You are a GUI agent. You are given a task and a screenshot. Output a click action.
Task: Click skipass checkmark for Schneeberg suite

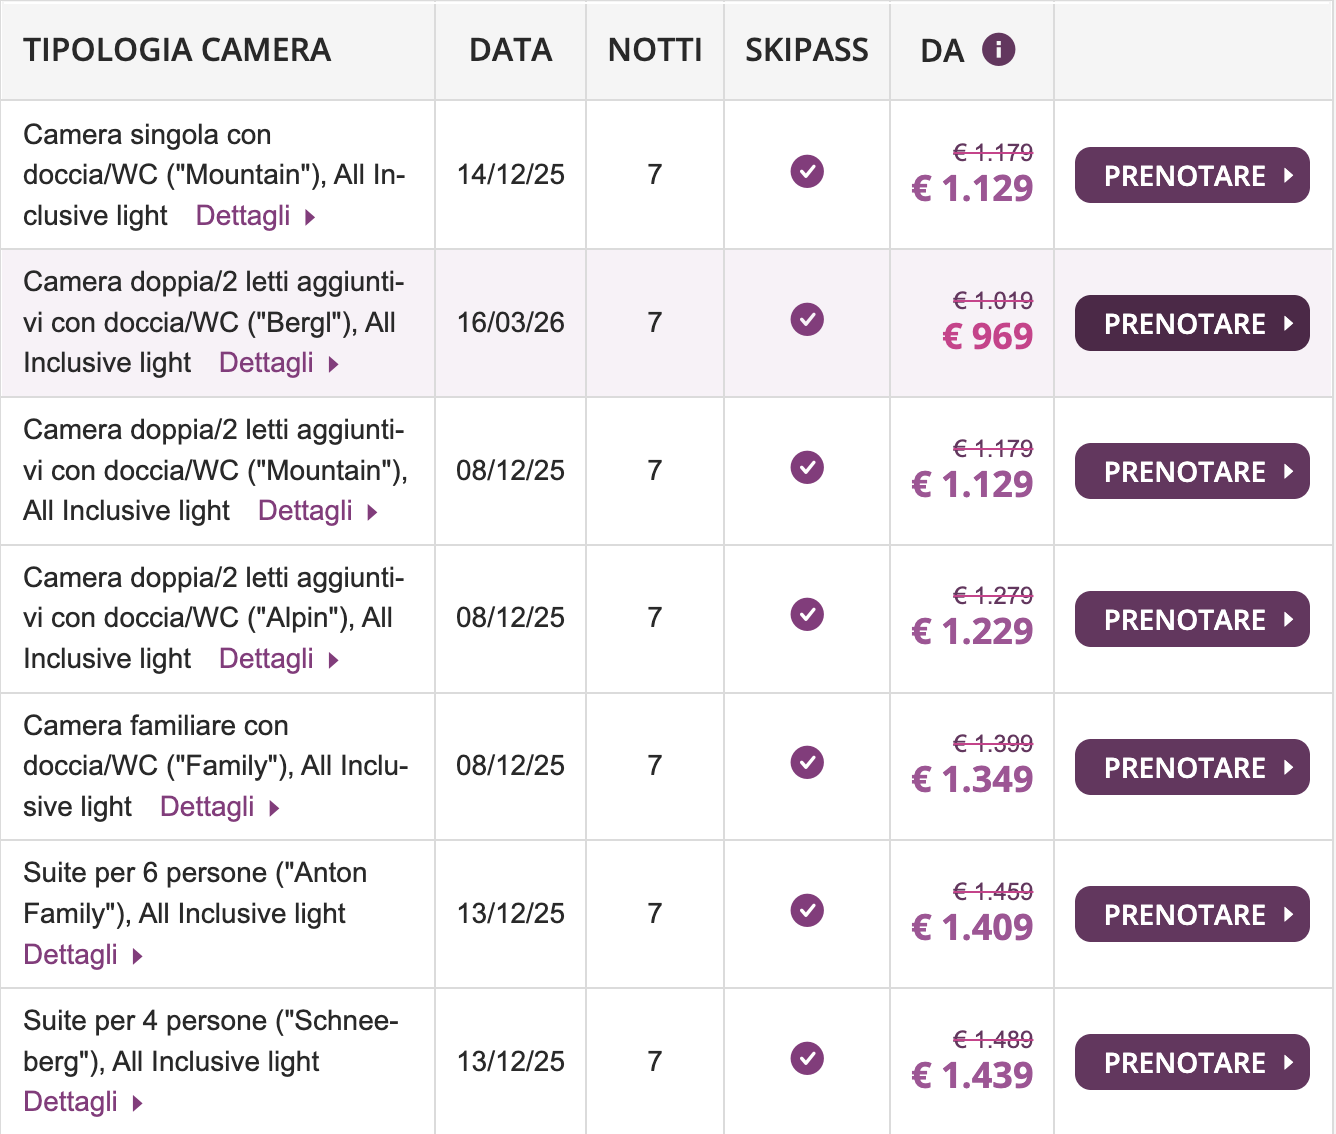coord(807,1058)
